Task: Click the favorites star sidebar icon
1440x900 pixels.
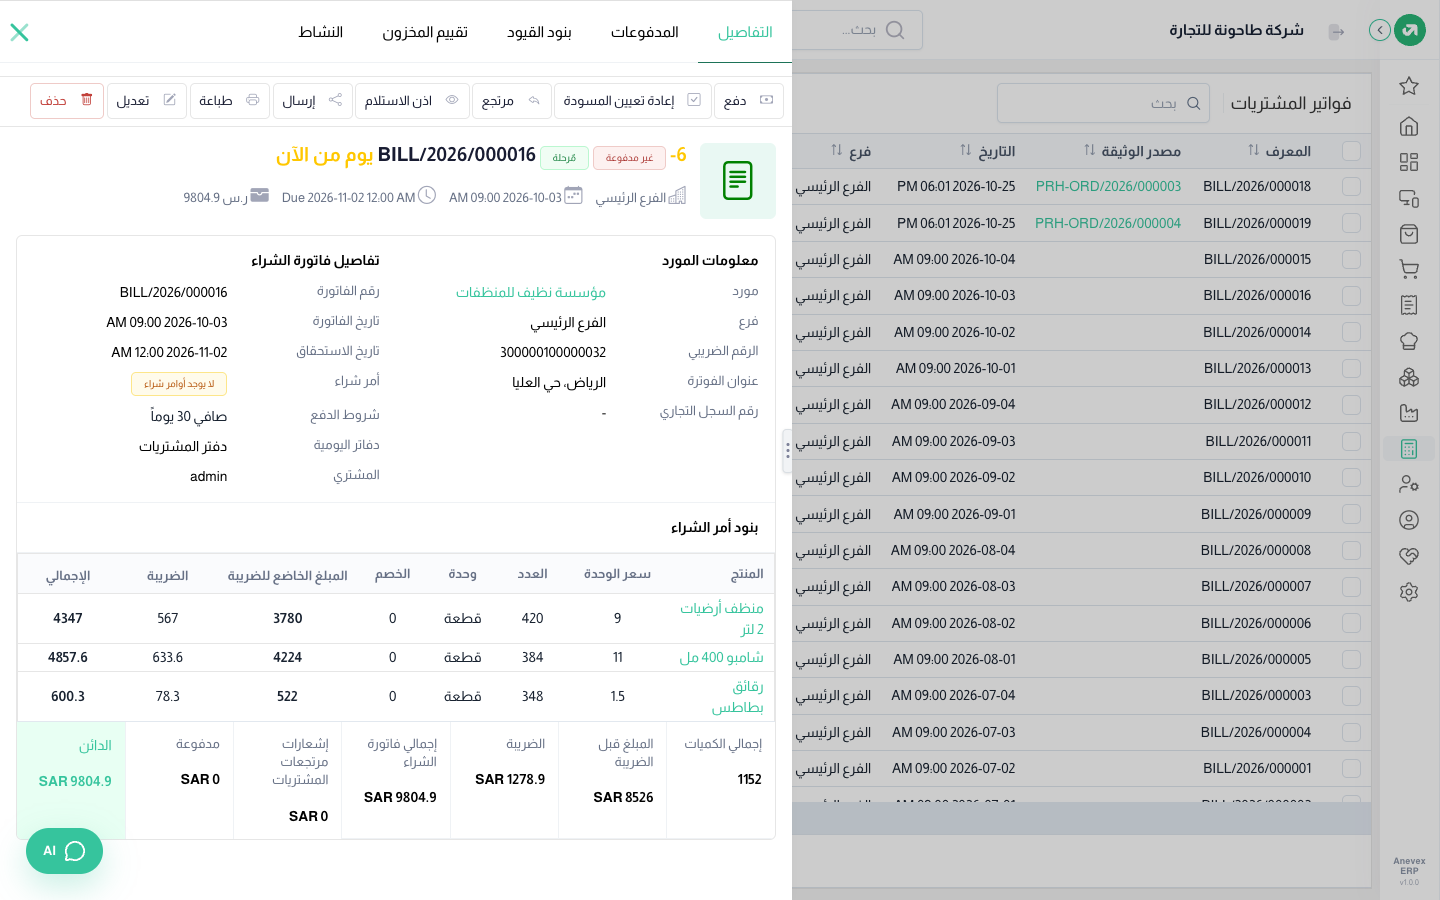Action: 1409,86
